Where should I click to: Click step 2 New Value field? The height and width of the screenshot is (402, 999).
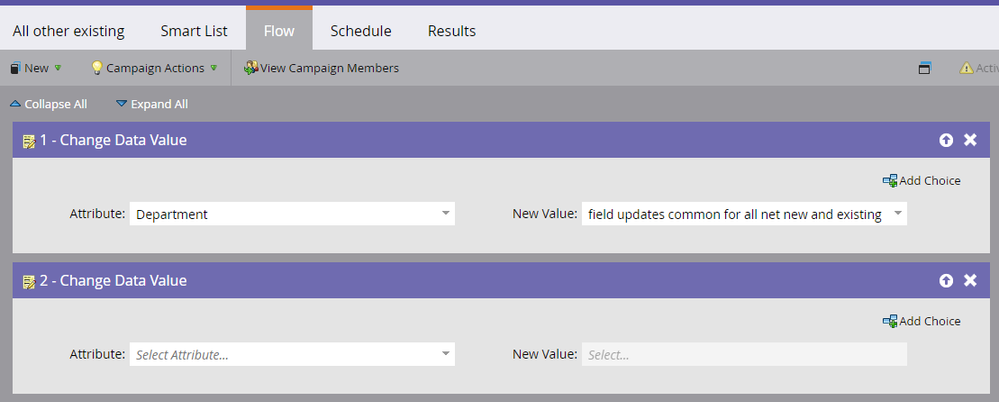(x=744, y=354)
